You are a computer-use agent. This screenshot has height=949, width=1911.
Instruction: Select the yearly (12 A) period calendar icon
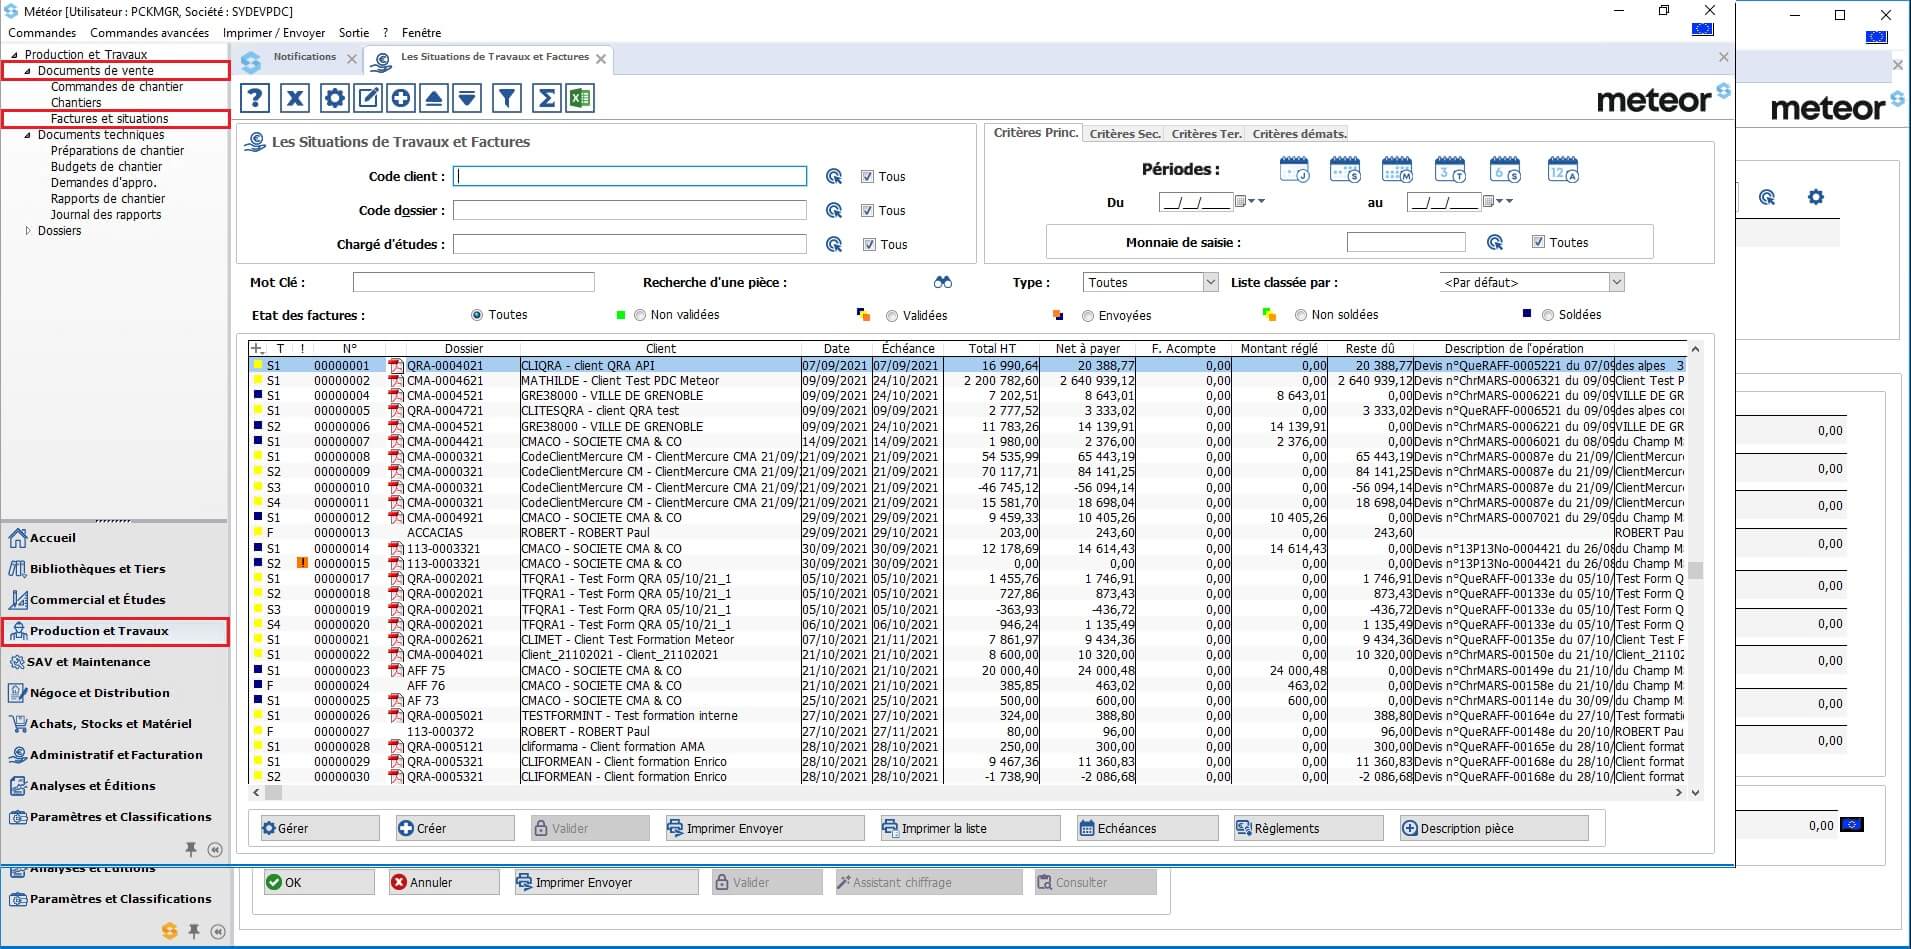tap(1563, 170)
